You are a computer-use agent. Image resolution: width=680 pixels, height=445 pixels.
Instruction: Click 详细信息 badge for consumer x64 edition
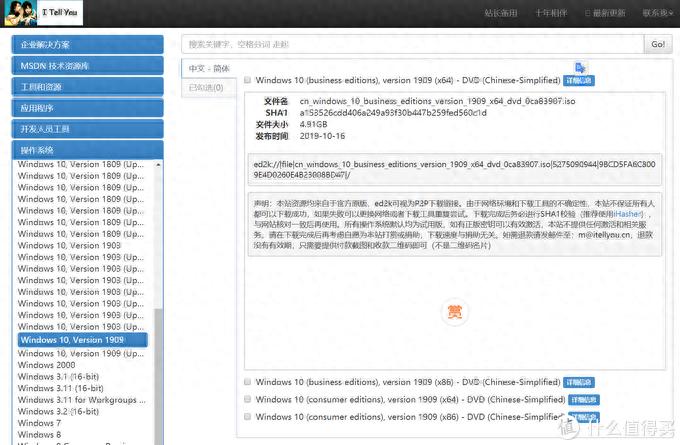click(x=580, y=399)
